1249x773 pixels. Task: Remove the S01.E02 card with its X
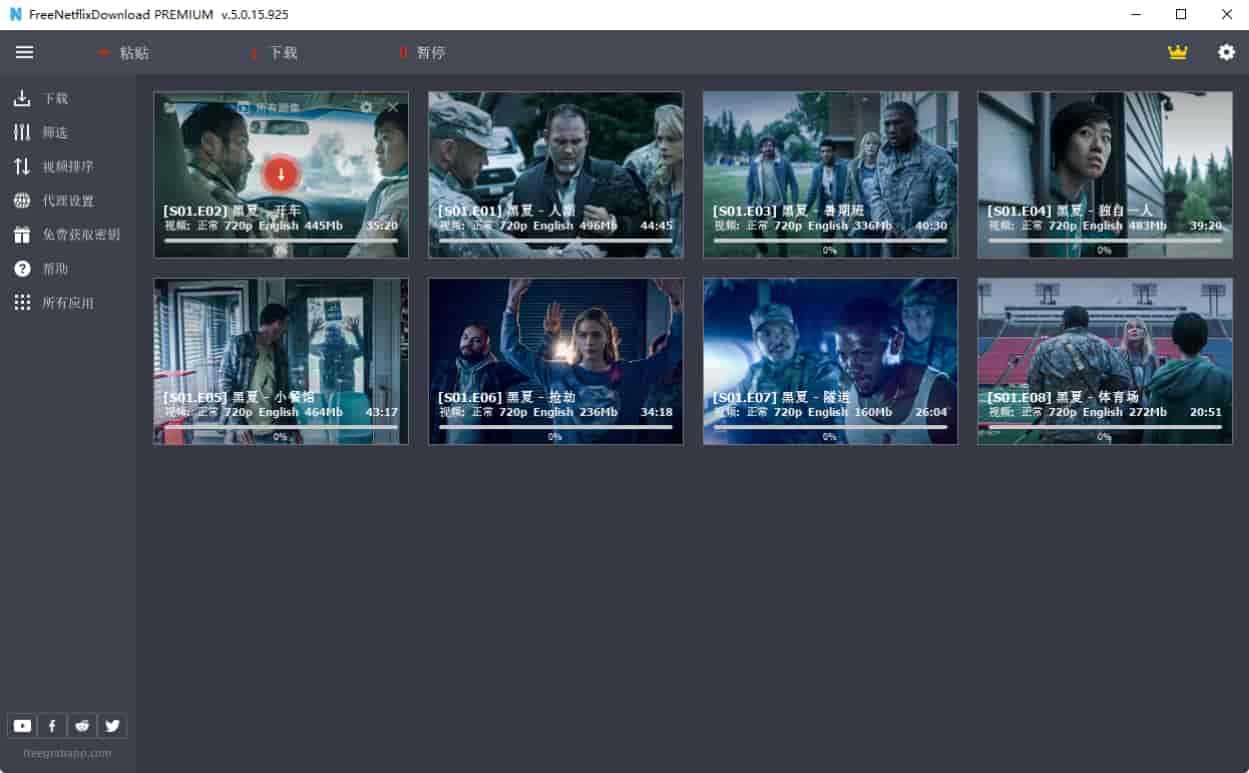[x=393, y=107]
